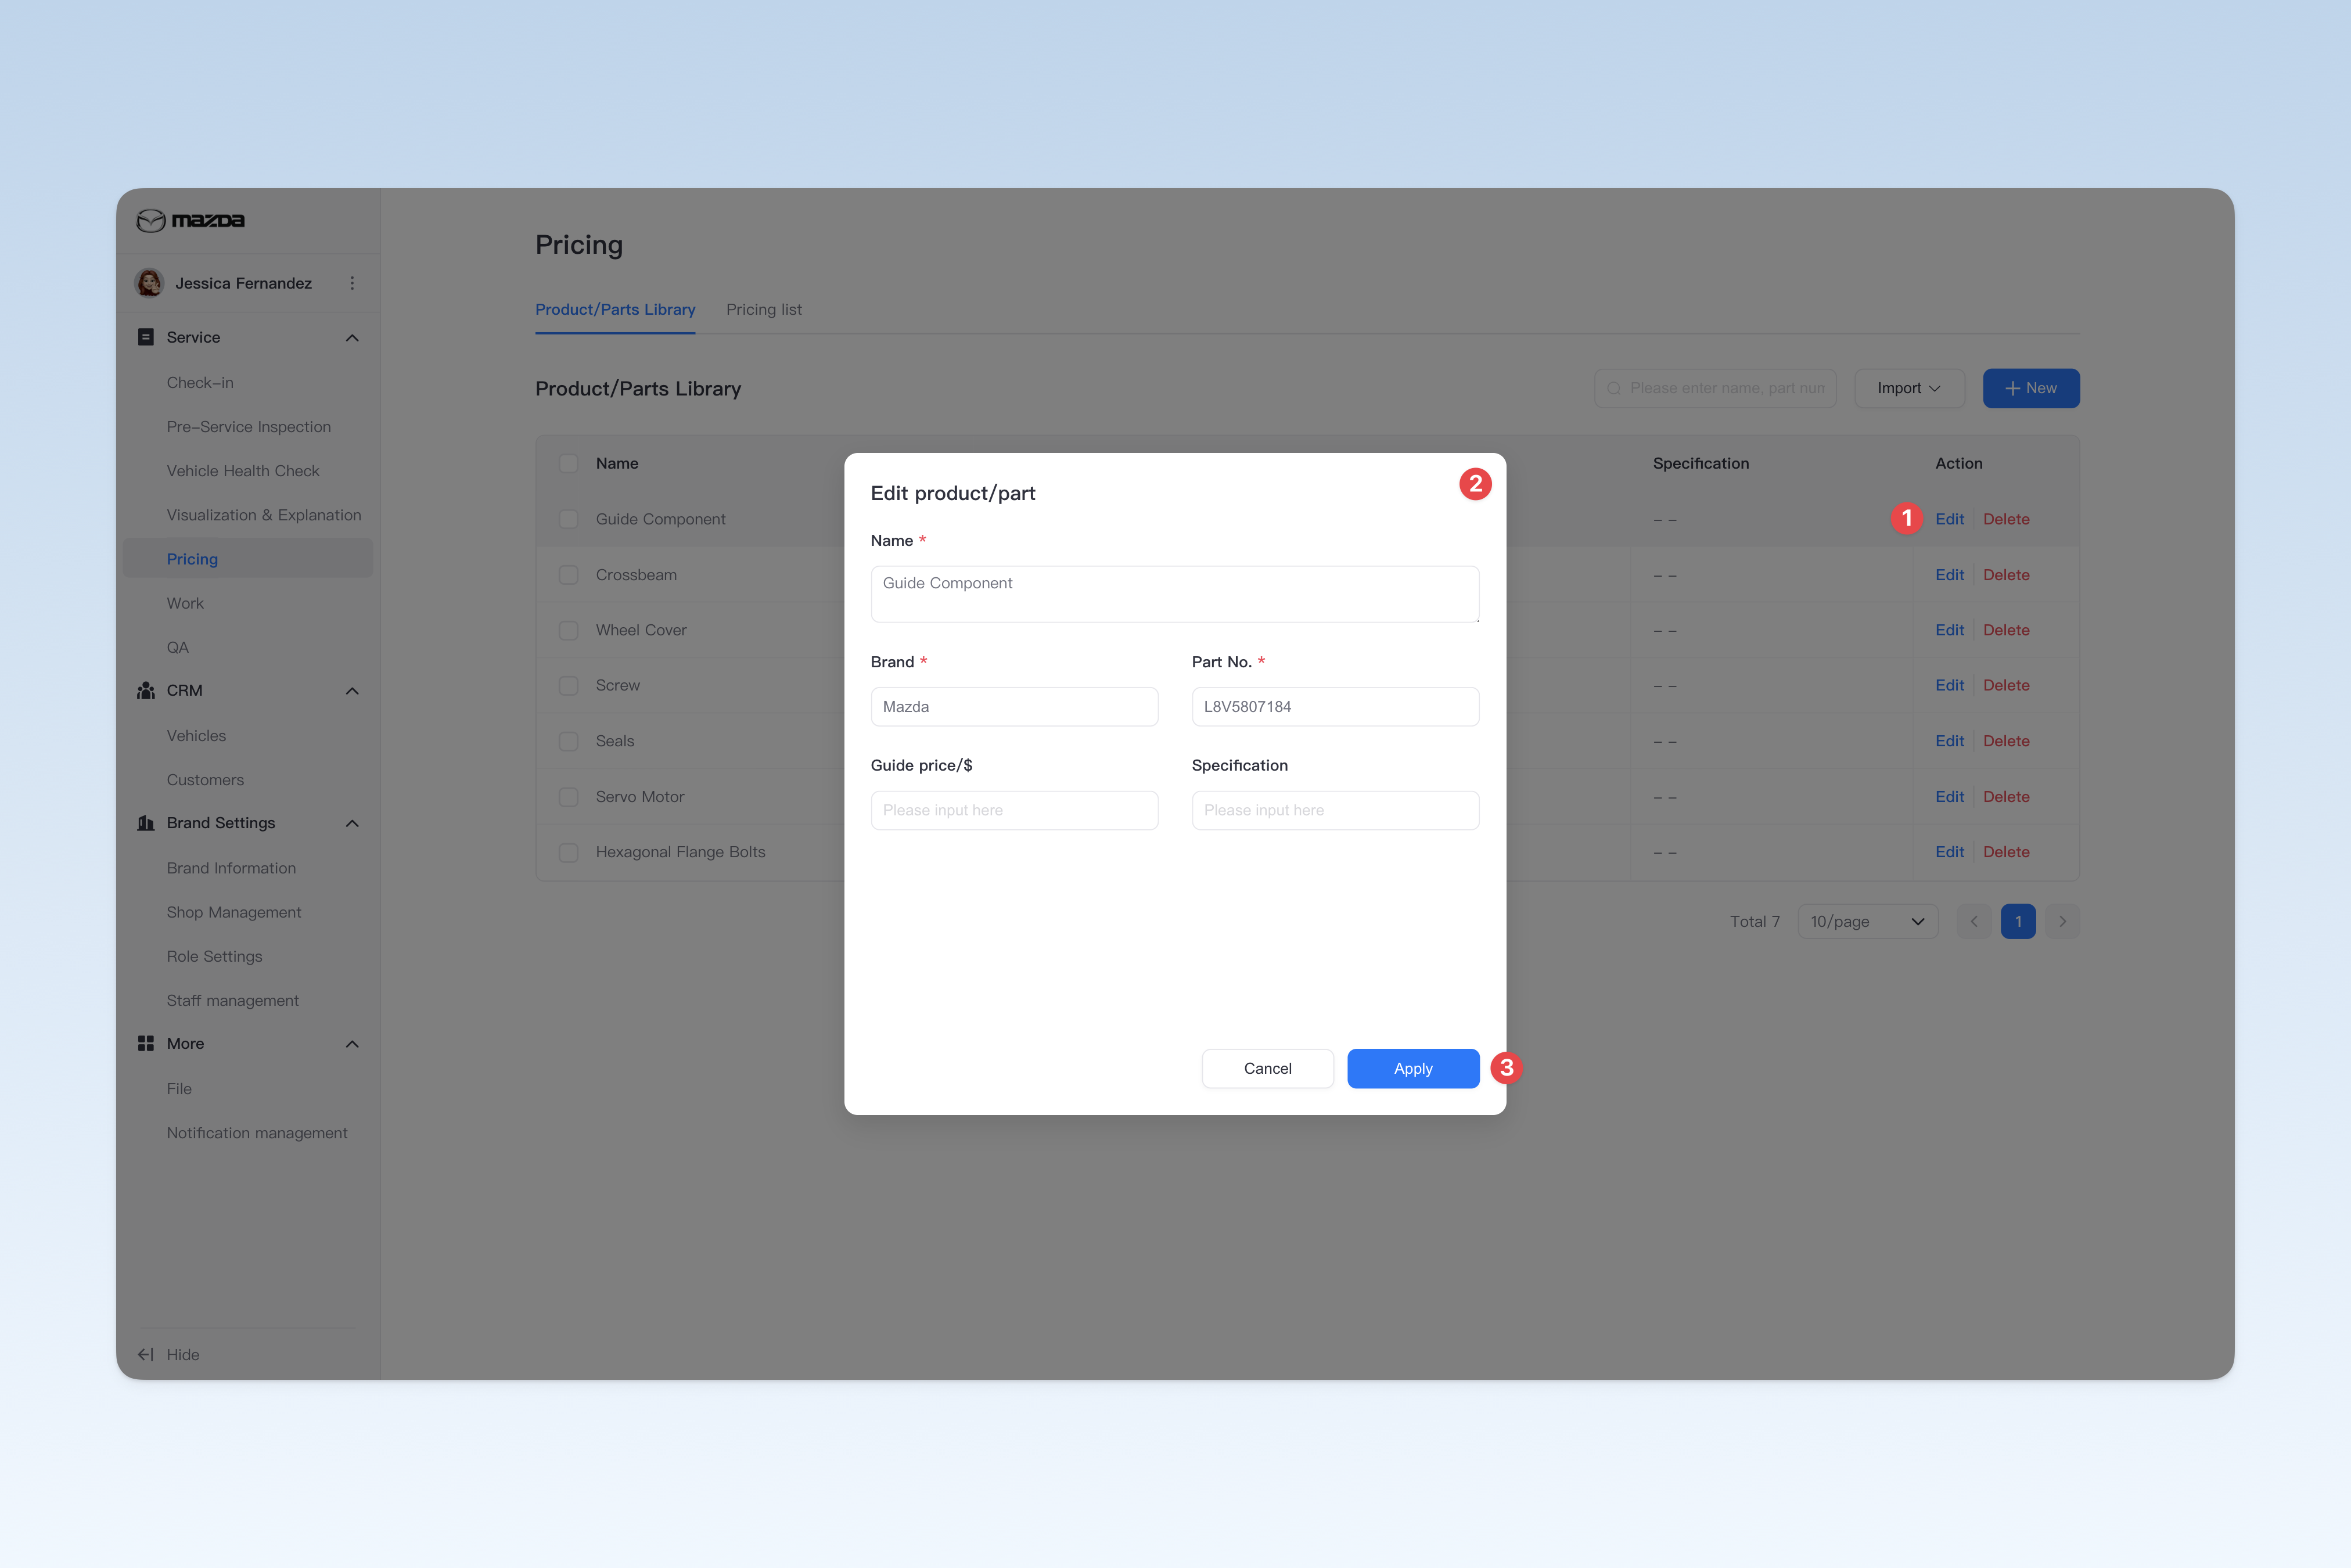The width and height of the screenshot is (2351, 1568).
Task: Check the Servo Motor row checkbox
Action: (568, 797)
